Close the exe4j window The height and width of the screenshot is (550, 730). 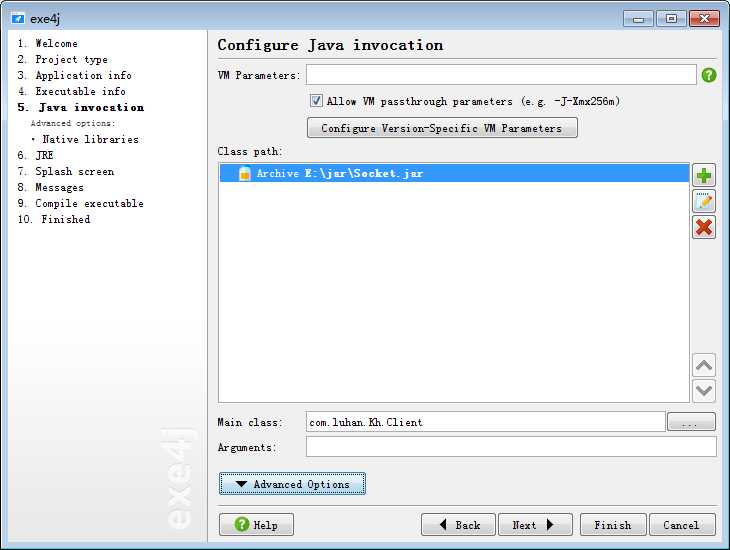click(704, 19)
